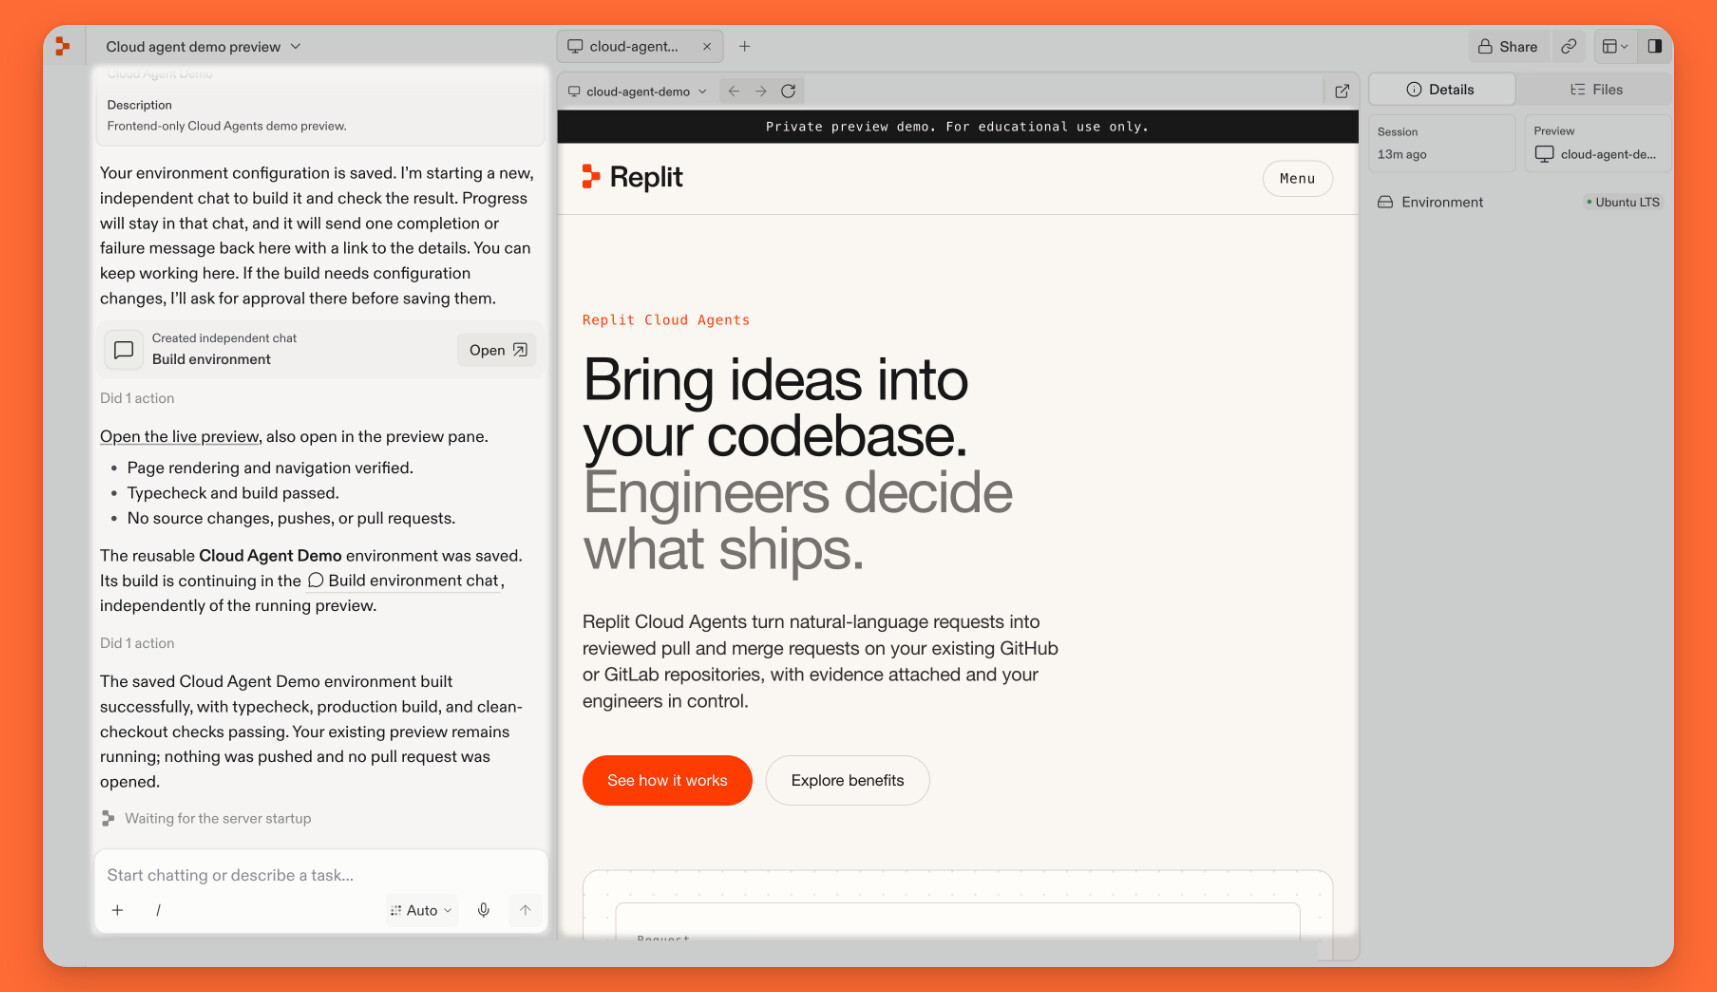Go back in the preview browser
The image size is (1717, 992).
coord(734,91)
